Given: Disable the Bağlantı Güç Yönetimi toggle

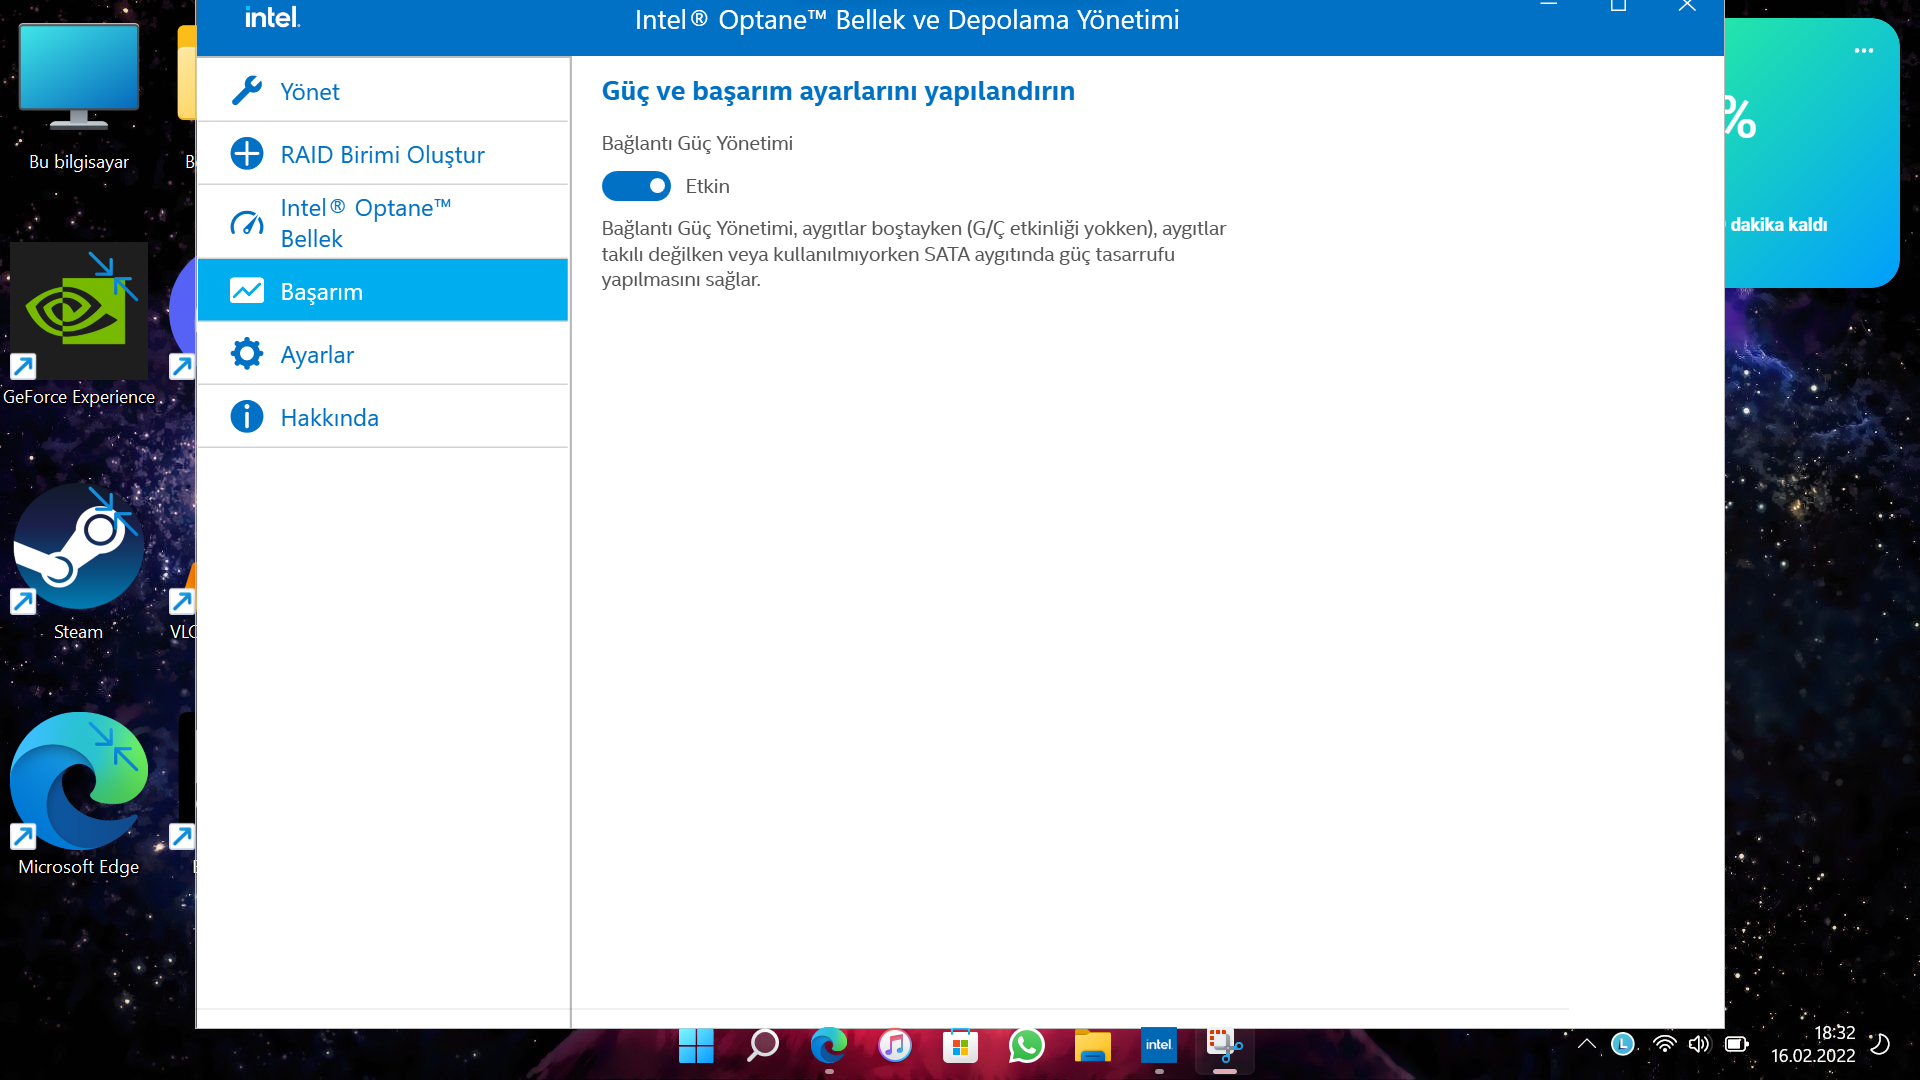Looking at the screenshot, I should (x=636, y=186).
